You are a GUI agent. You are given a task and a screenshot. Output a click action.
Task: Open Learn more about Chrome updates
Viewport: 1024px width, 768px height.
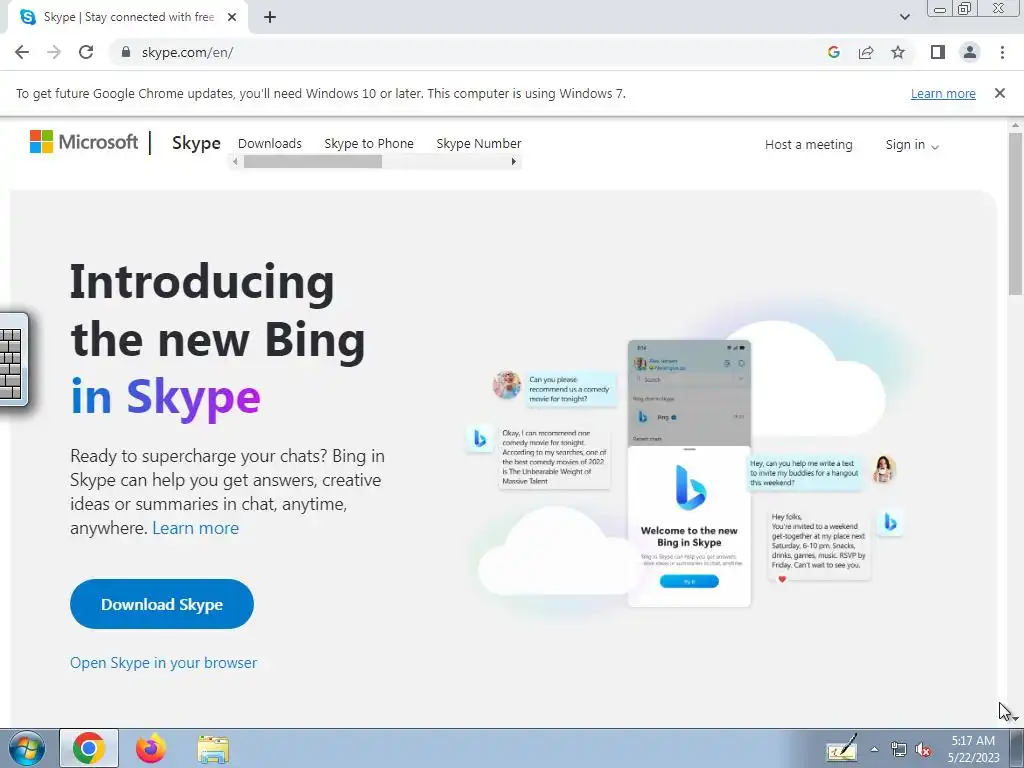(943, 93)
